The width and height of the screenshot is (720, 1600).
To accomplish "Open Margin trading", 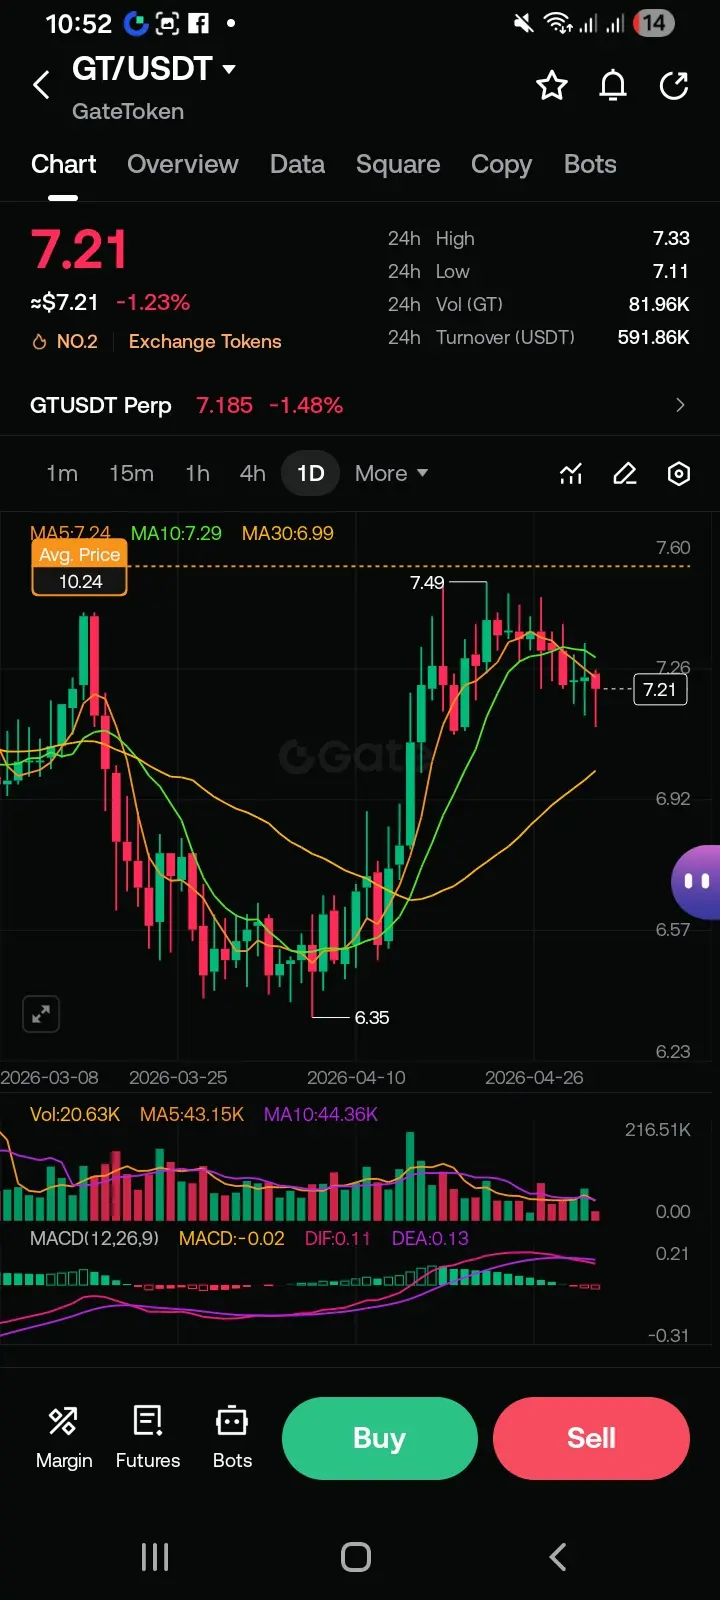I will point(64,1438).
